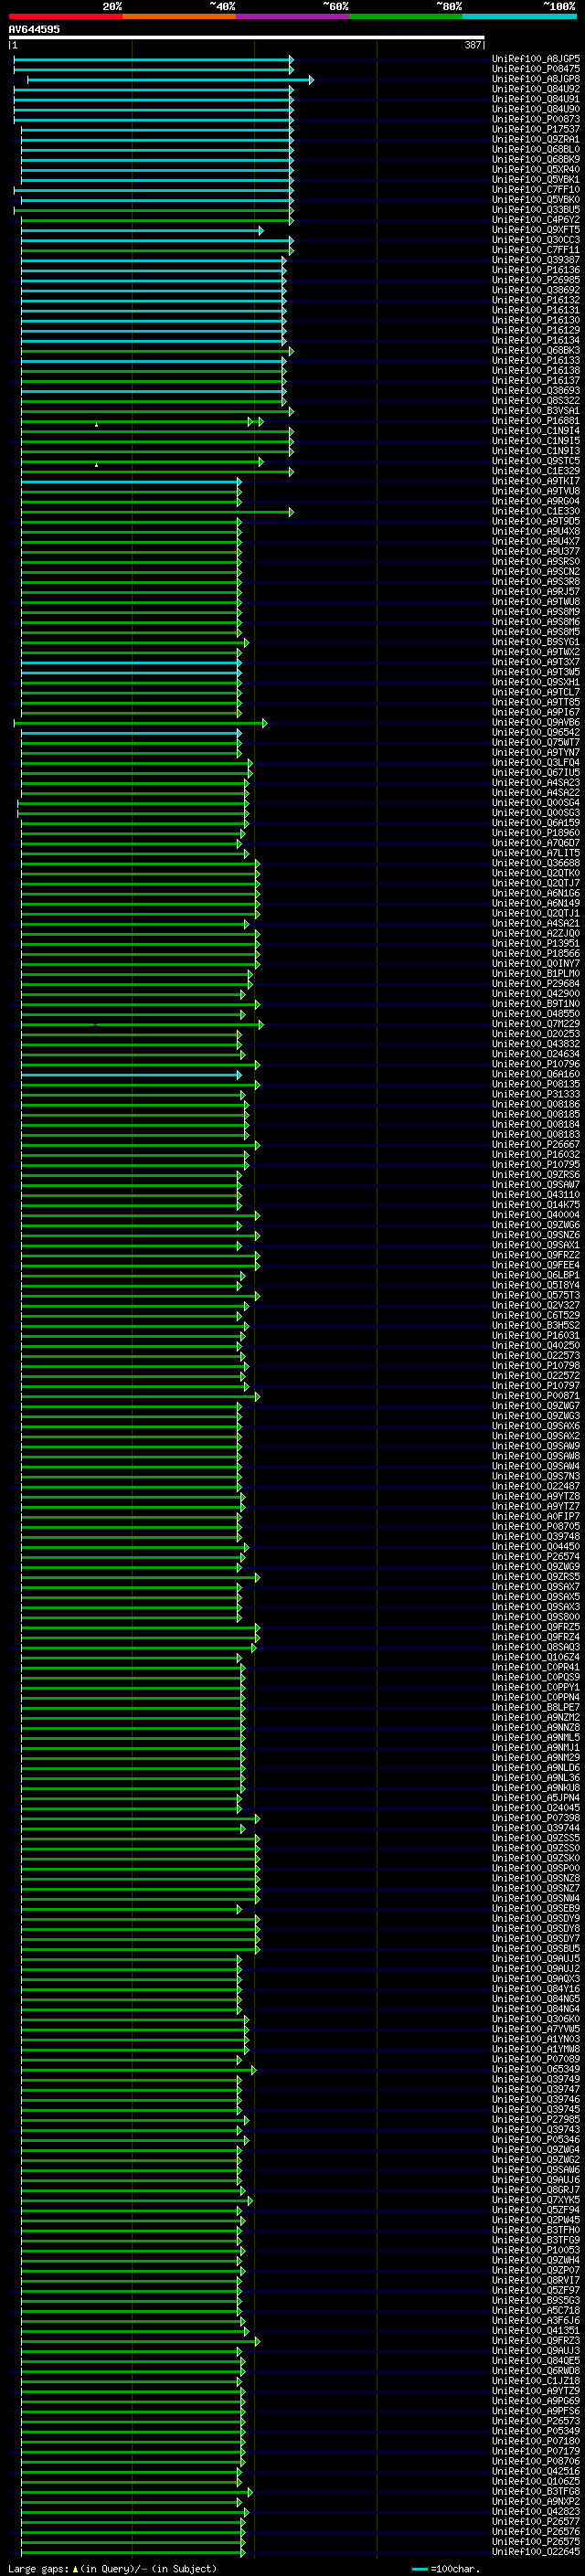Select the AV644595 query name
This screenshot has width=585, height=2576.
[34, 29]
